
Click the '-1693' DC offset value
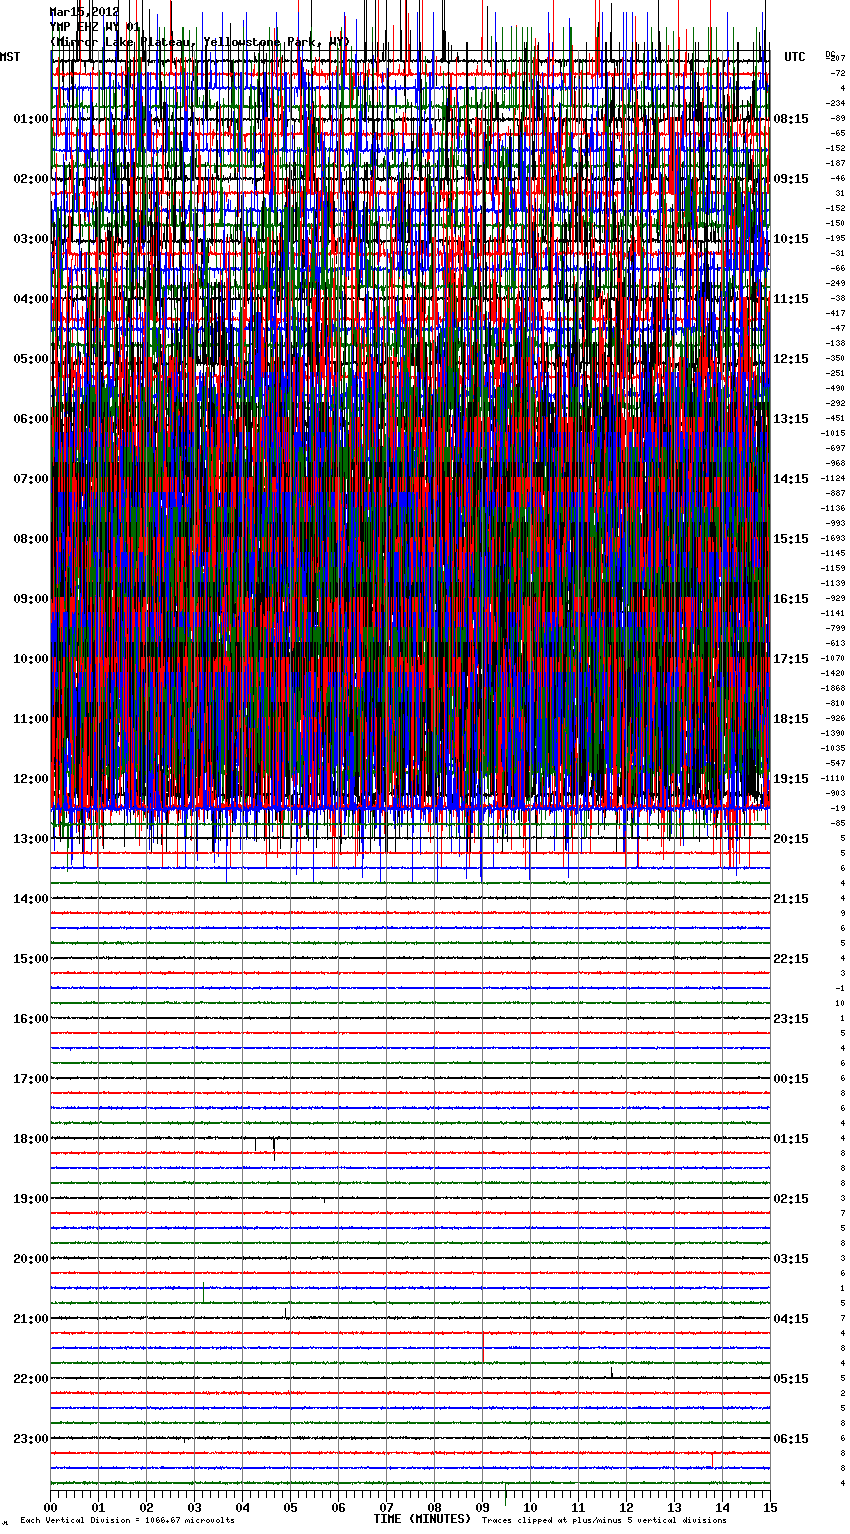tap(833, 539)
